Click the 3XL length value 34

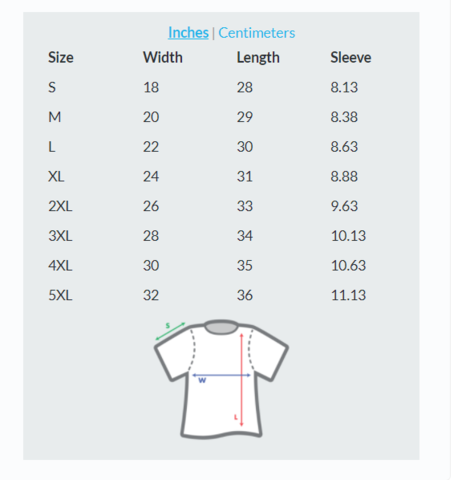point(245,236)
